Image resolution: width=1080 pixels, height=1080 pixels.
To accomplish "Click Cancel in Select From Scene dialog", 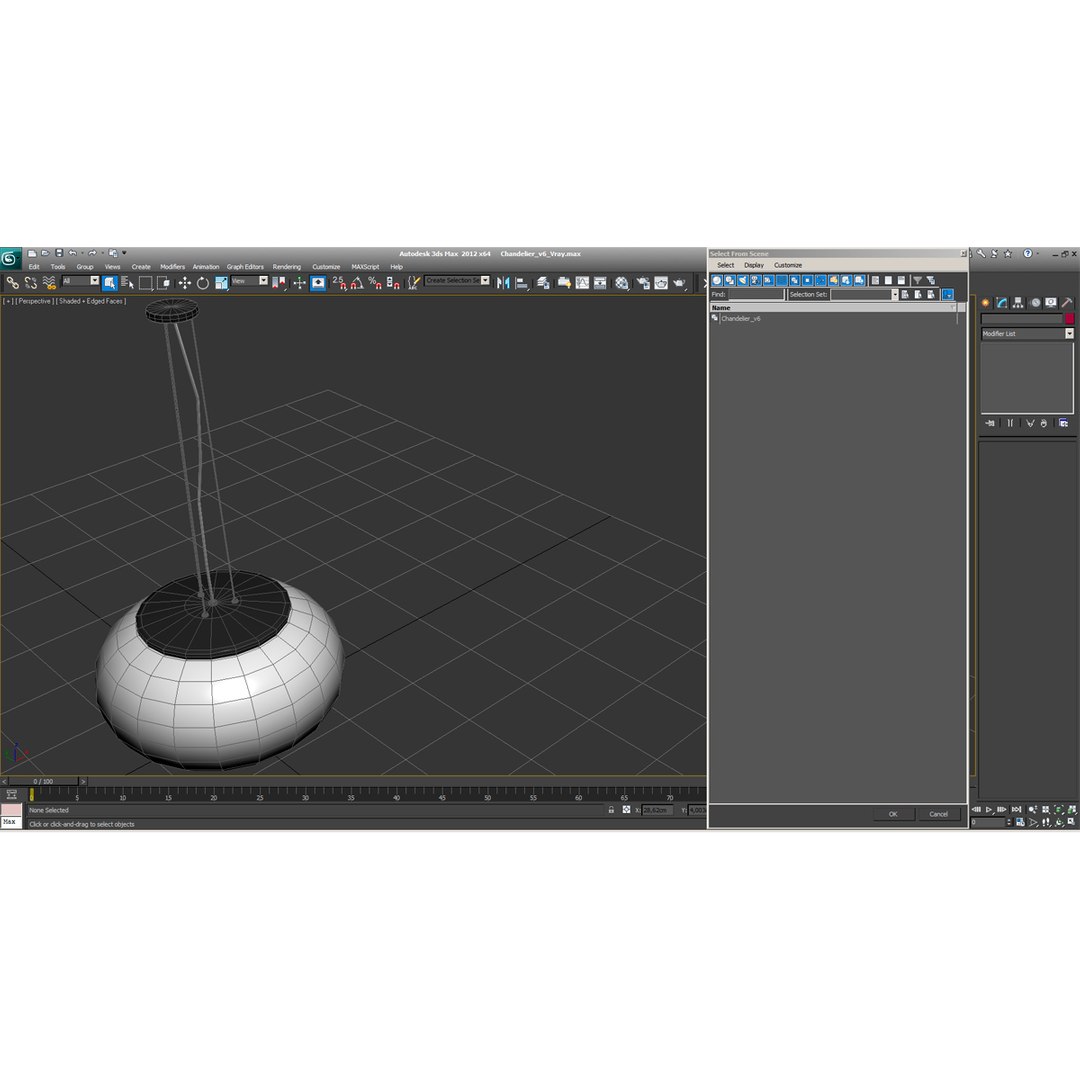I will (x=939, y=814).
